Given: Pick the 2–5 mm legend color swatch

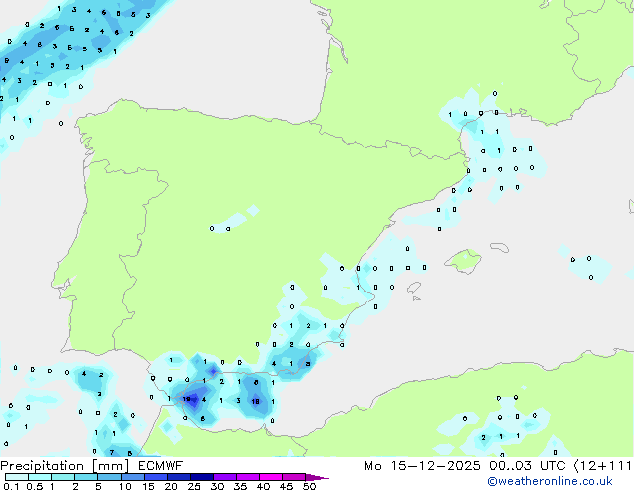Looking at the screenshot, I should (86, 477).
